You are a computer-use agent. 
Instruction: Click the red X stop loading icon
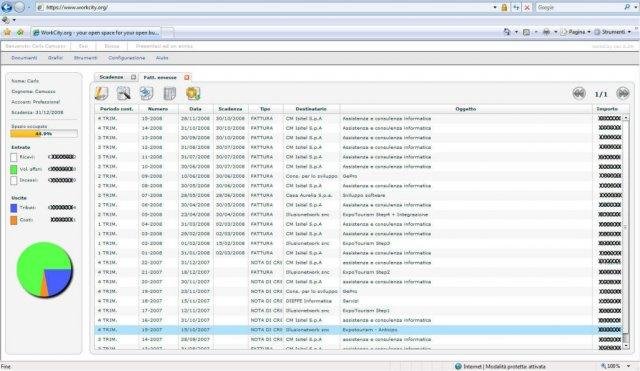tap(527, 7)
